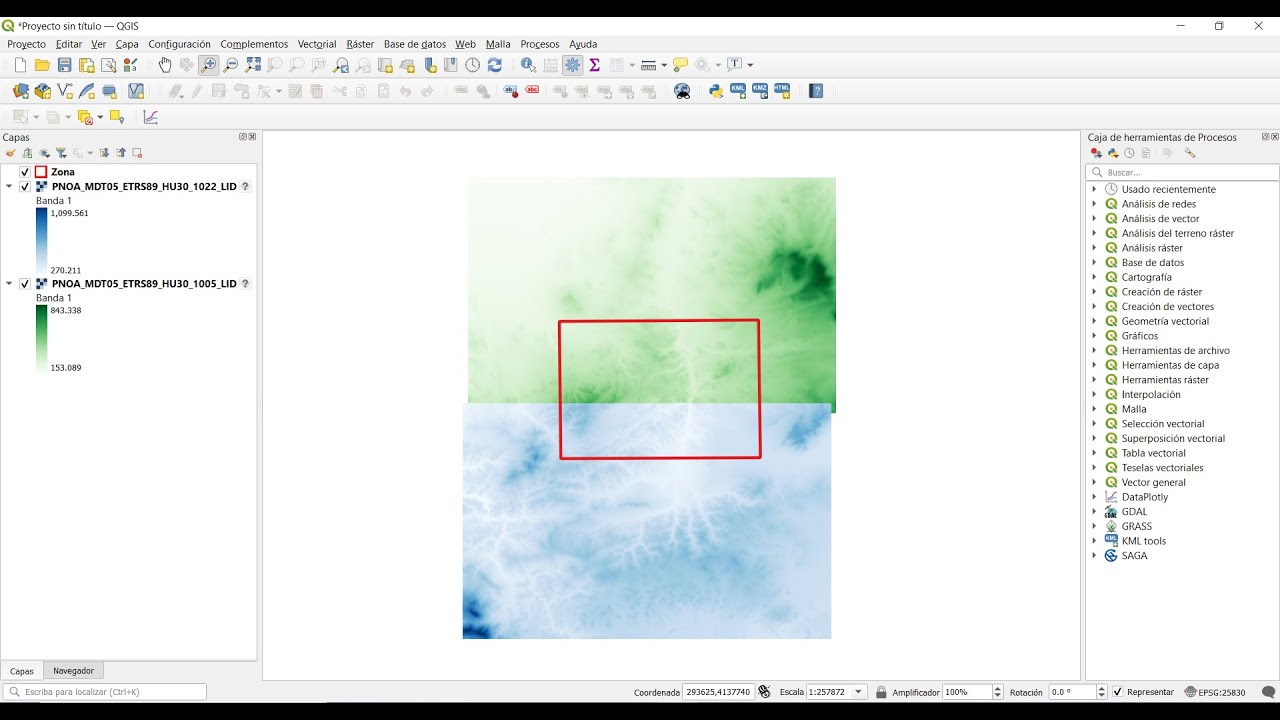
Task: Click the Coordenada input field
Action: [x=718, y=692]
